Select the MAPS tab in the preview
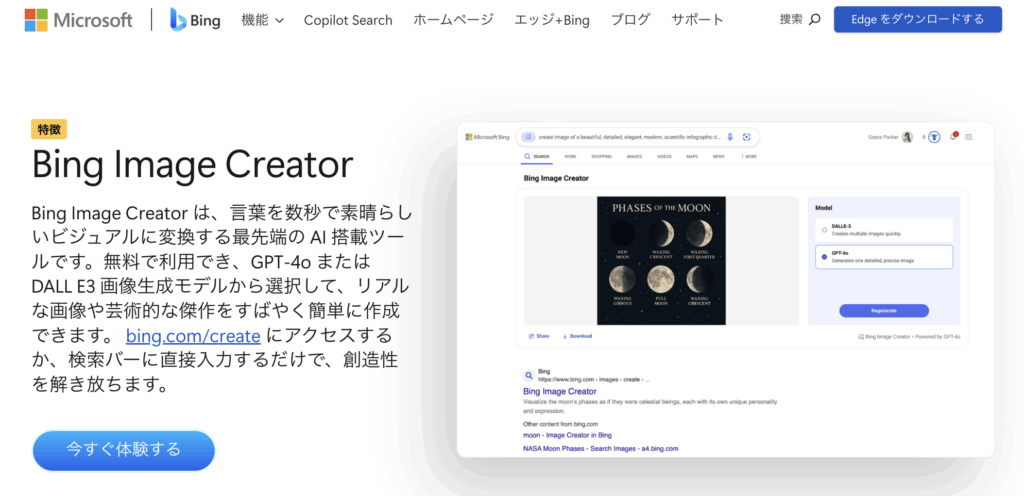Viewport: 1024px width, 496px height. coord(692,157)
